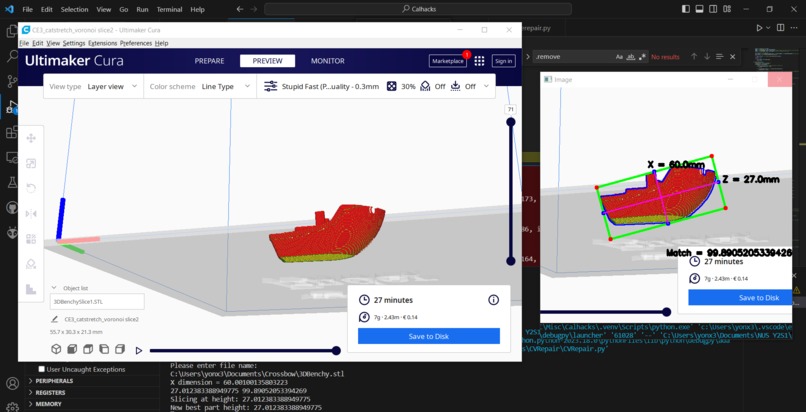The width and height of the screenshot is (806, 412).
Task: Open VS Code Search in activity bar
Action: click(11, 57)
